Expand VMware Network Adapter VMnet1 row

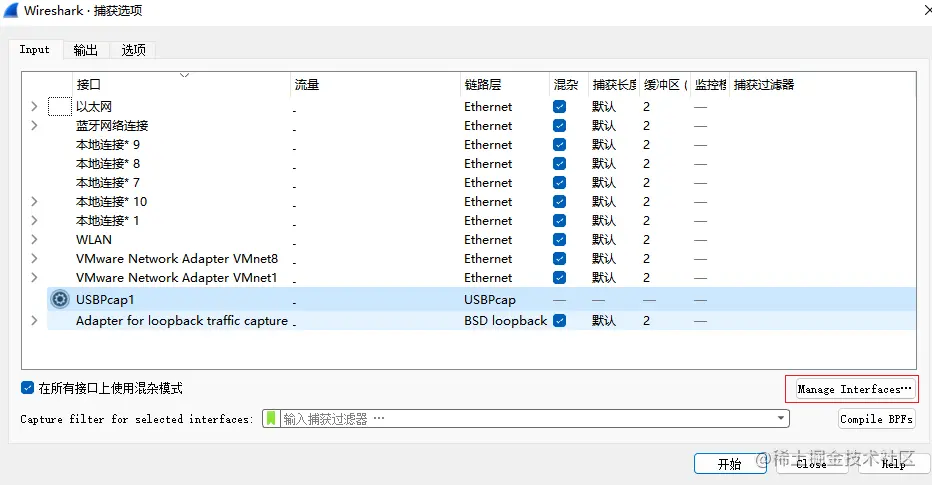pos(34,278)
